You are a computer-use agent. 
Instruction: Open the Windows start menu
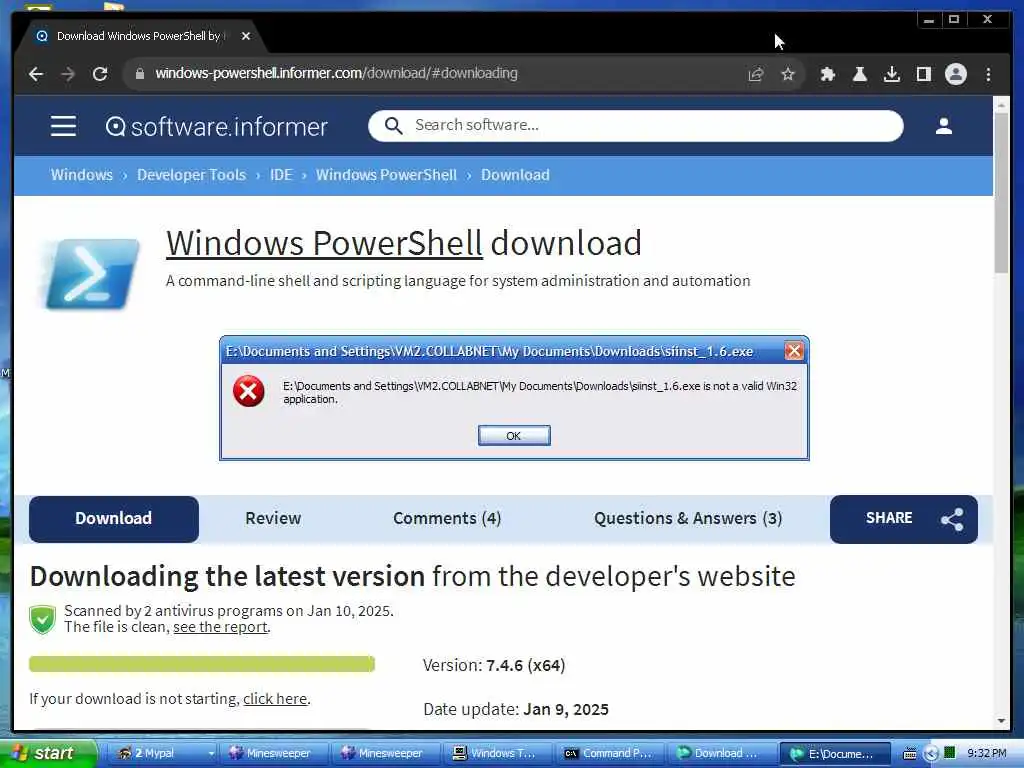pos(48,753)
